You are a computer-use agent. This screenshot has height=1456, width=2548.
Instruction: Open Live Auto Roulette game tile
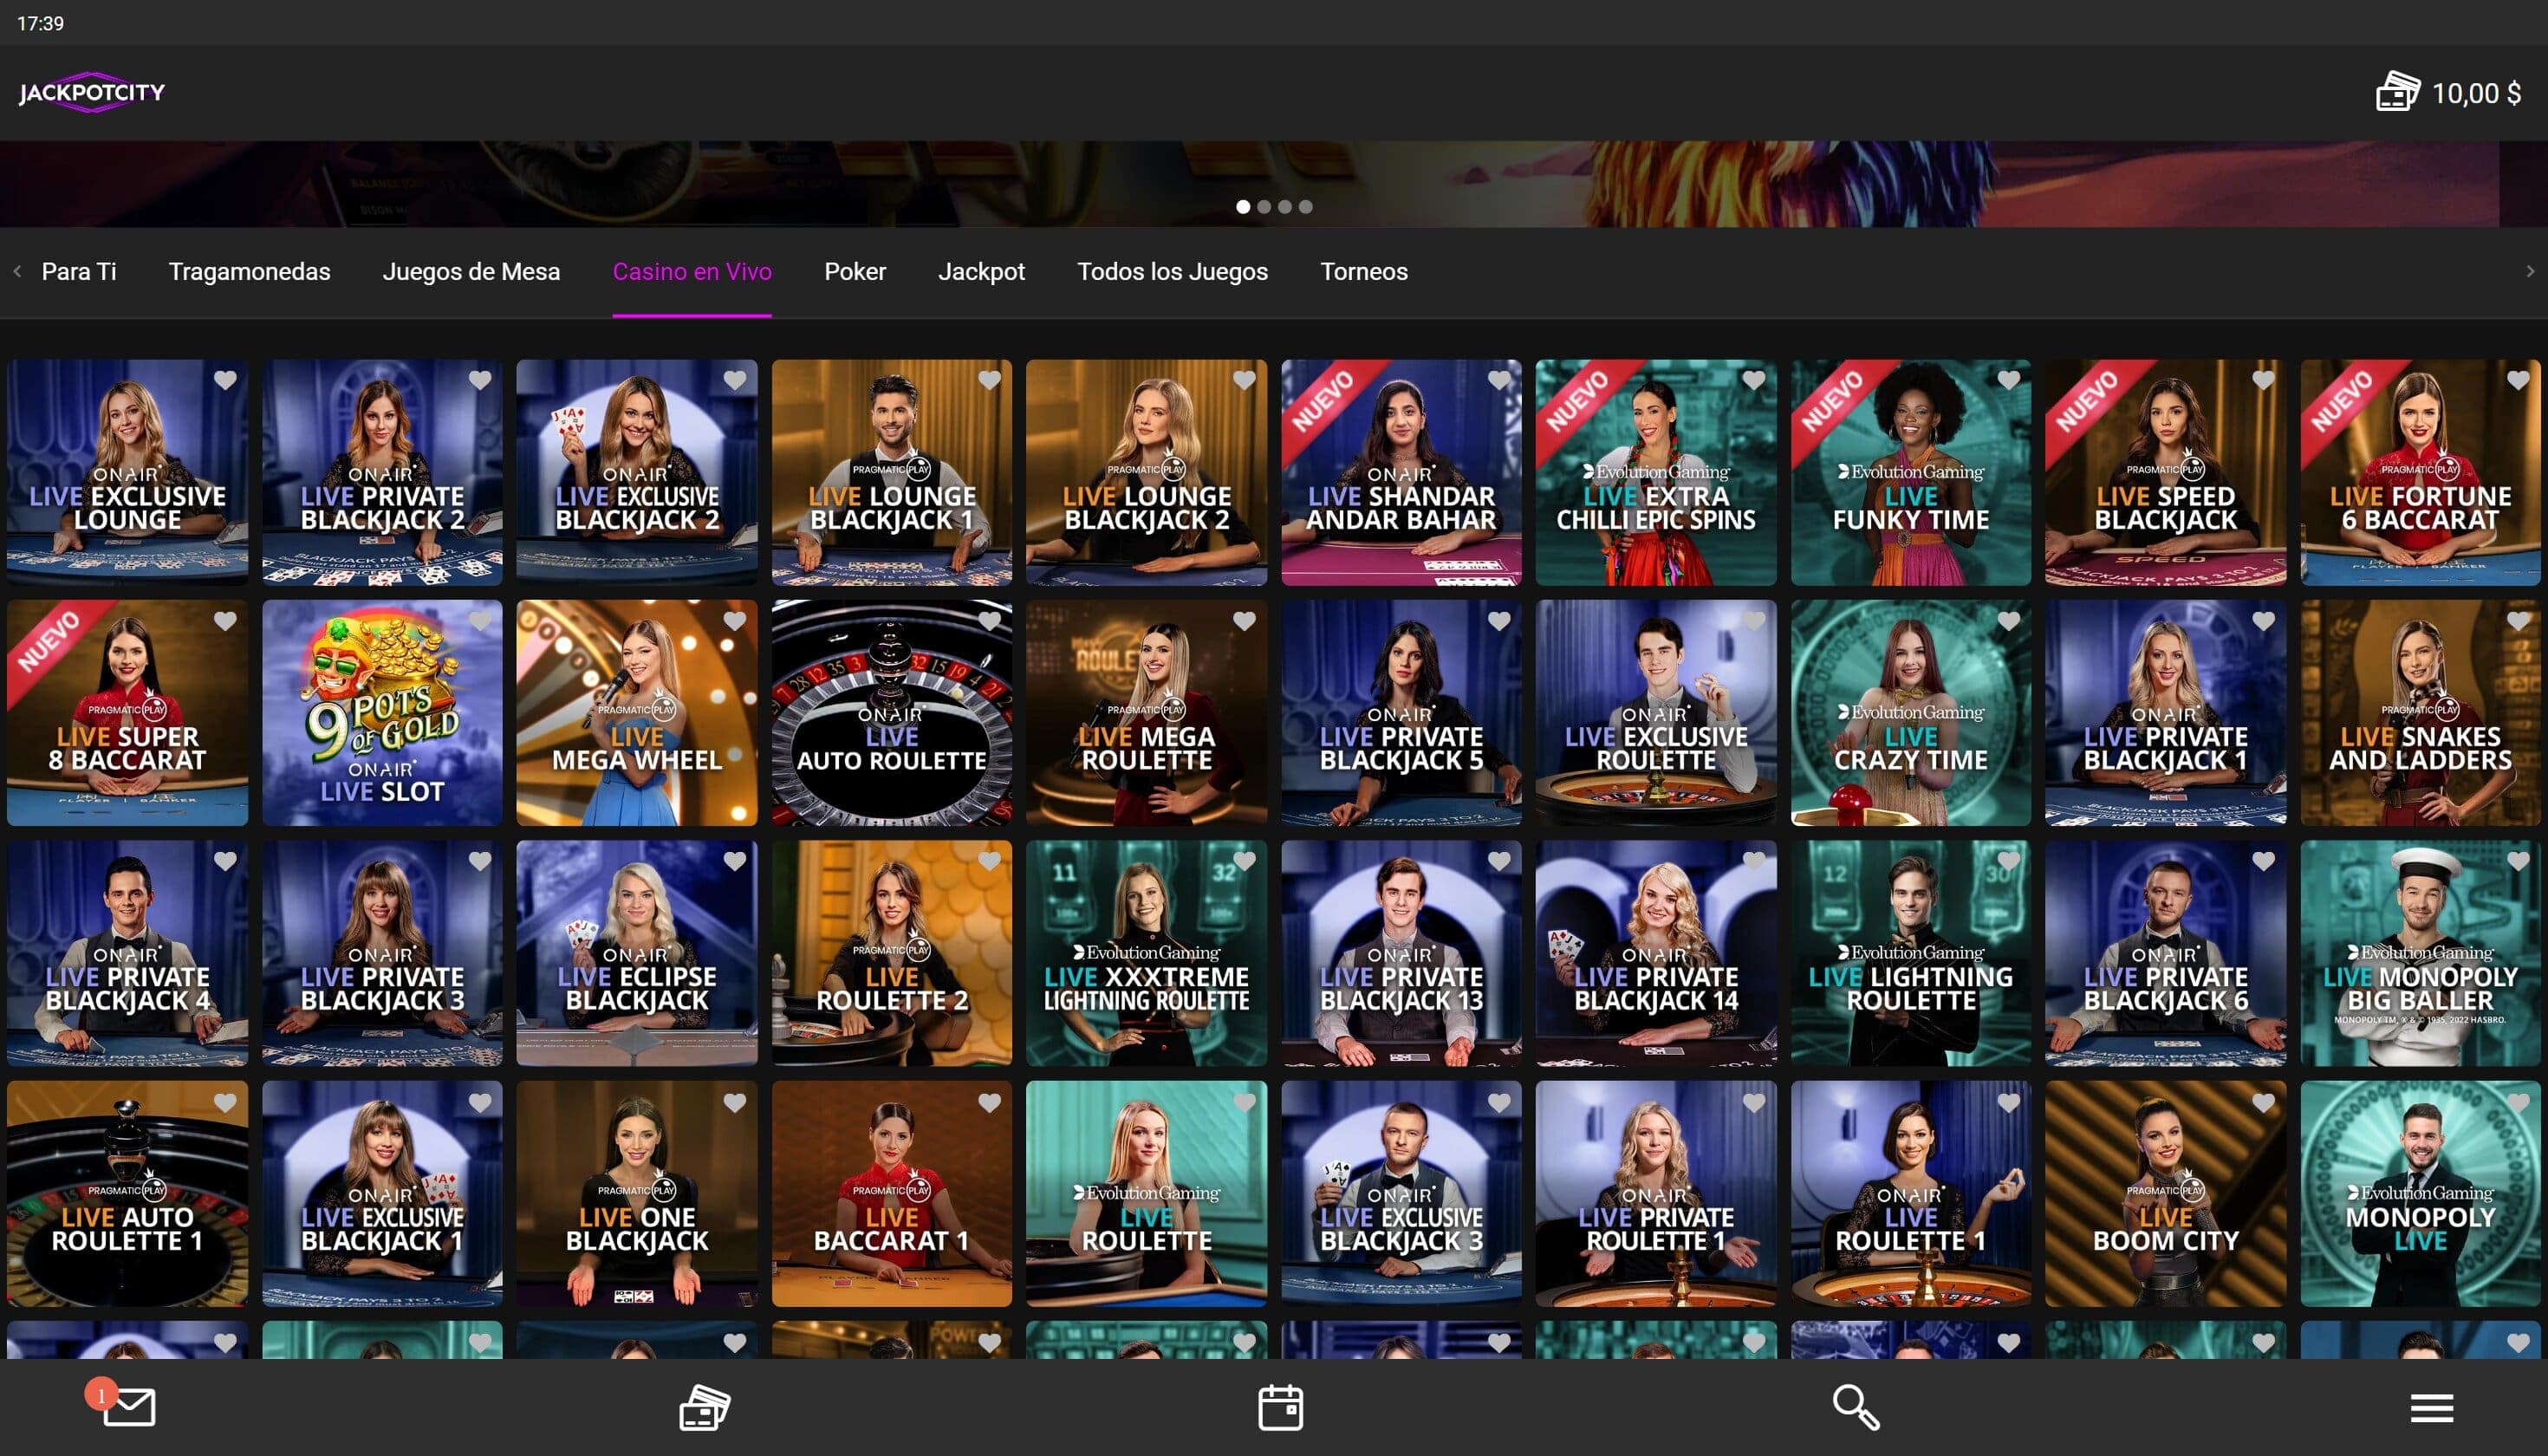click(891, 712)
